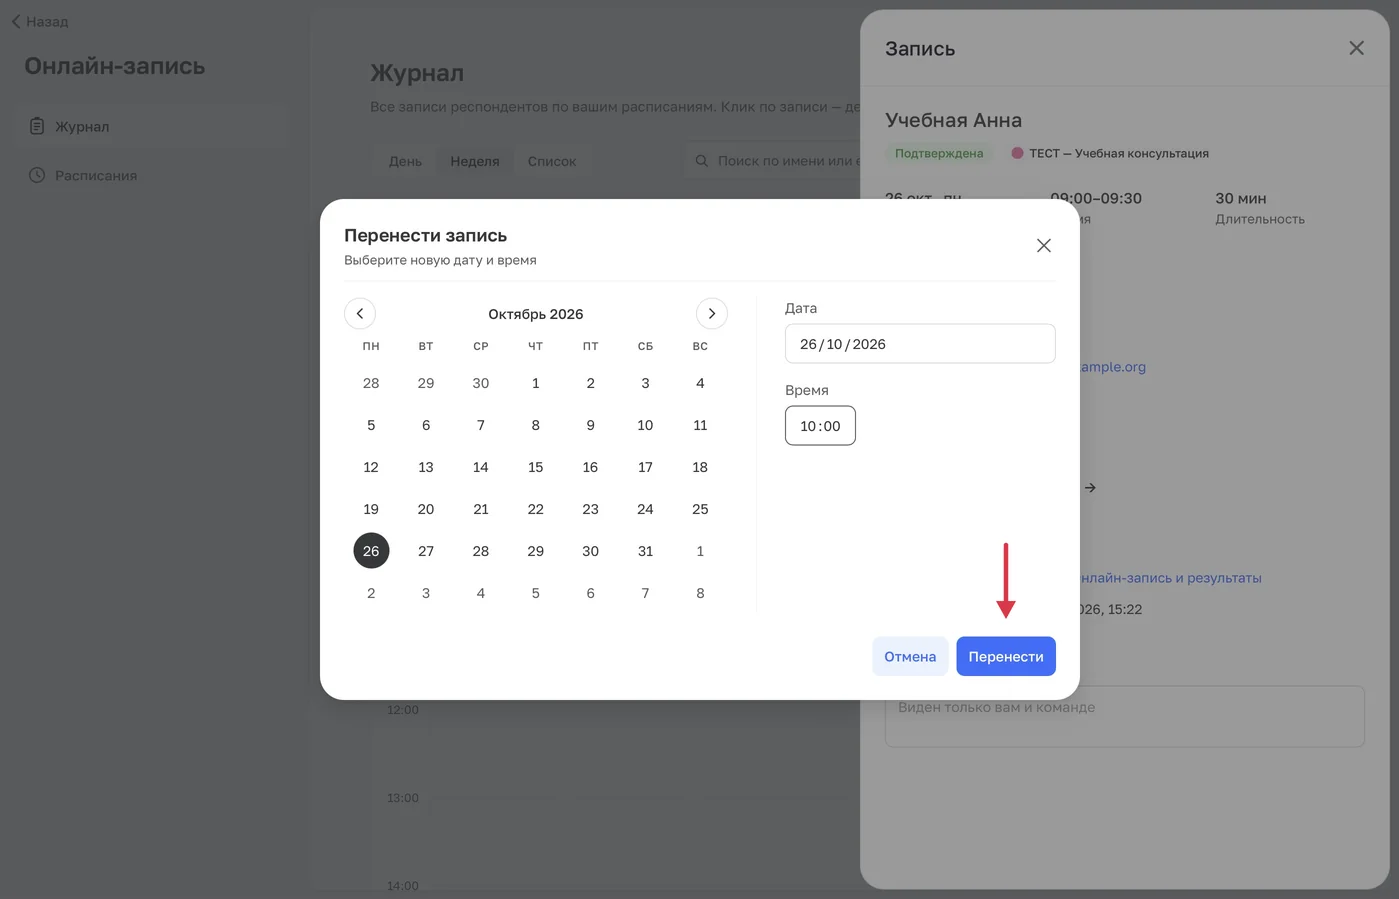This screenshot has height=899, width=1399.
Task: Switch to the 'Список' view tab
Action: (552, 161)
